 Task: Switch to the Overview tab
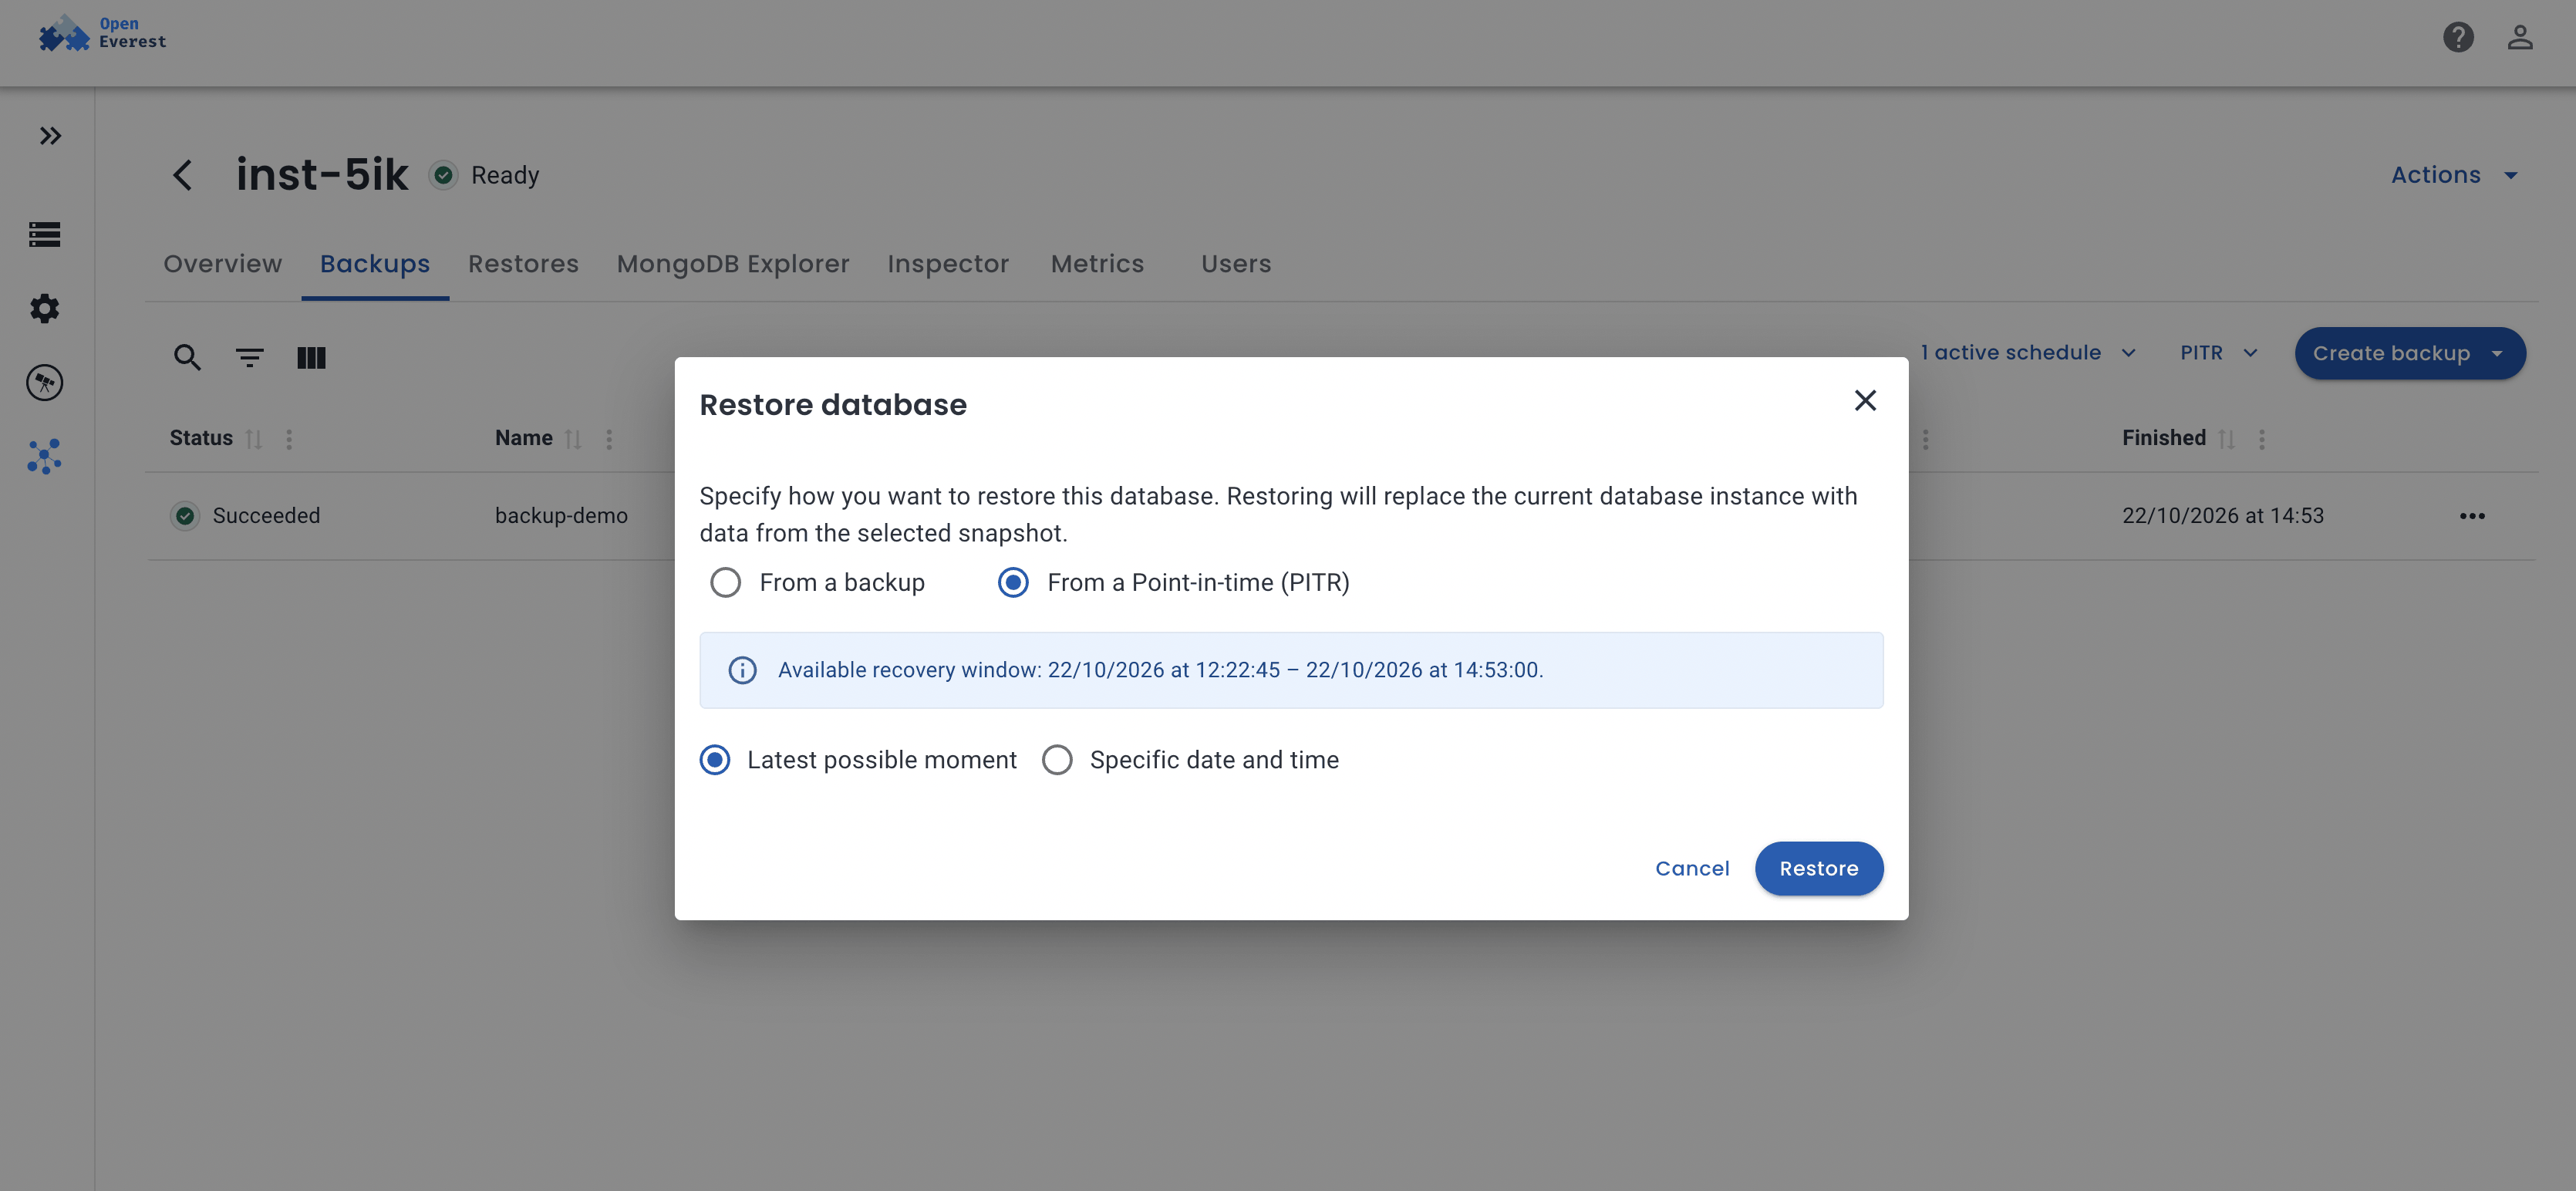point(223,264)
